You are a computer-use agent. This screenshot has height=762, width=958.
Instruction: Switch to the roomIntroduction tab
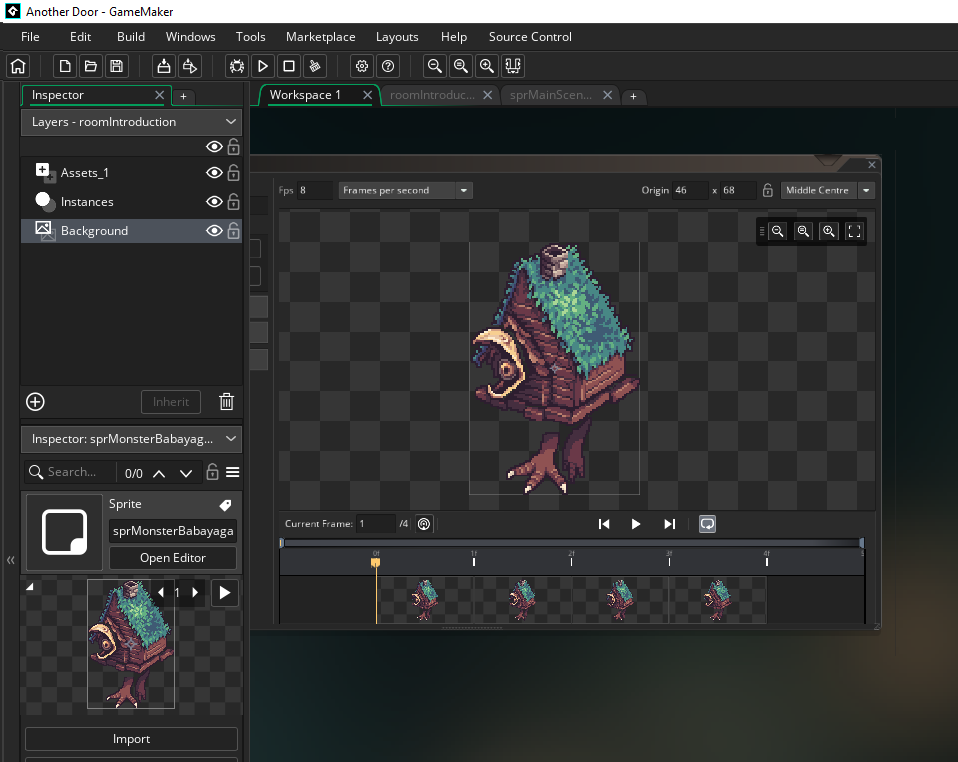(x=432, y=95)
